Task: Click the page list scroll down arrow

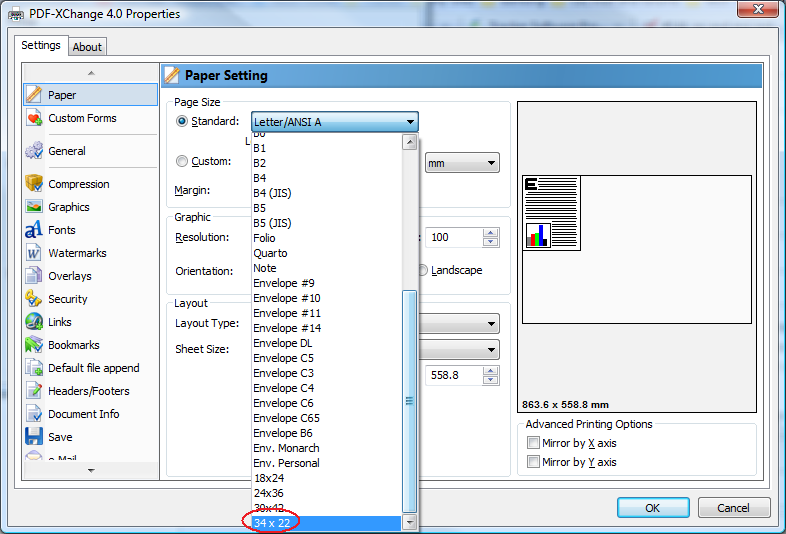Action: point(410,522)
